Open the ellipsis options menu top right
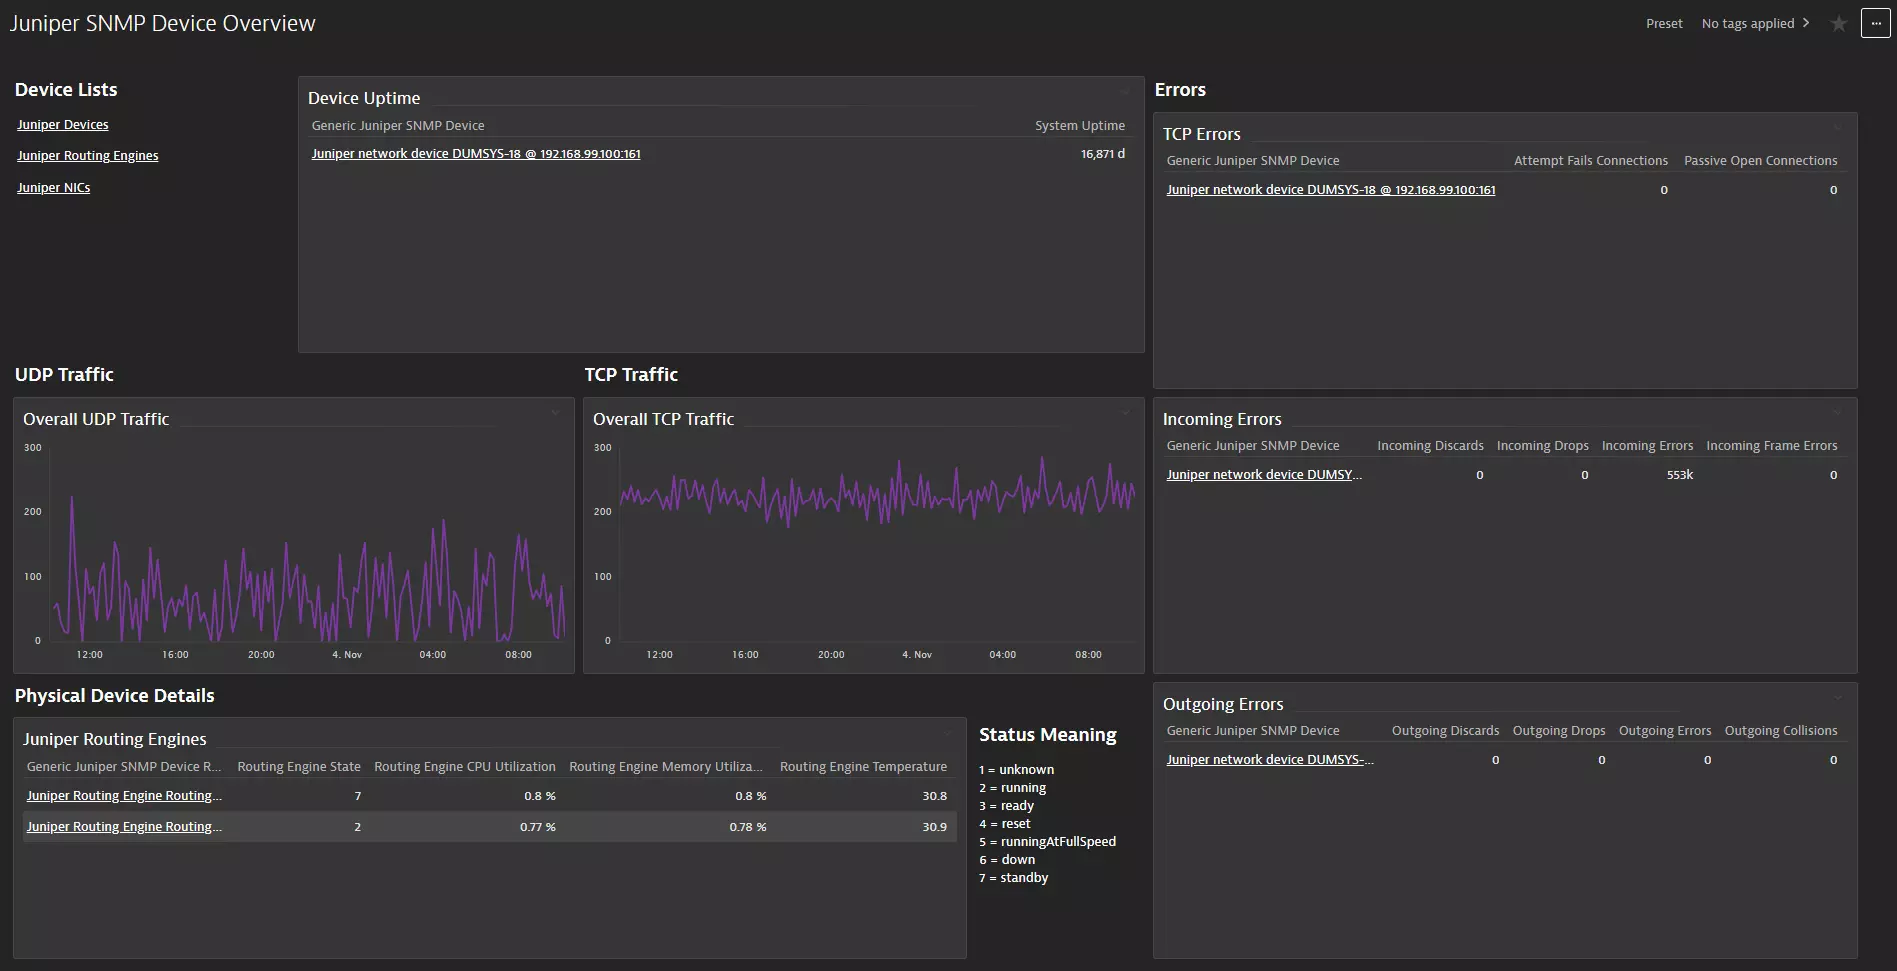This screenshot has width=1897, height=971. (x=1875, y=23)
